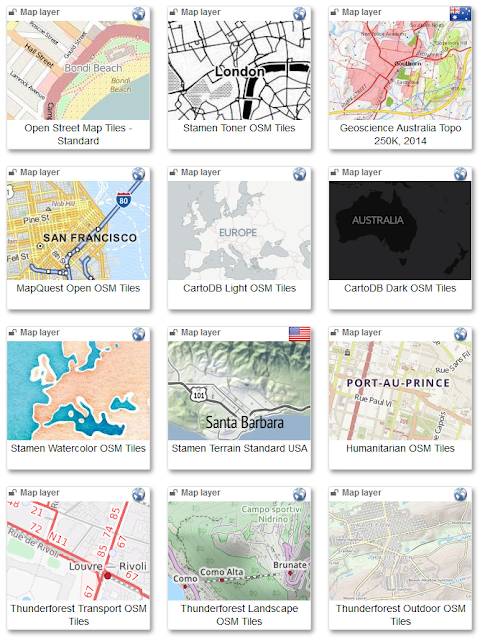Select Stamen Watercolor OSM Tiles title
The height and width of the screenshot is (640, 485).
click(x=78, y=448)
